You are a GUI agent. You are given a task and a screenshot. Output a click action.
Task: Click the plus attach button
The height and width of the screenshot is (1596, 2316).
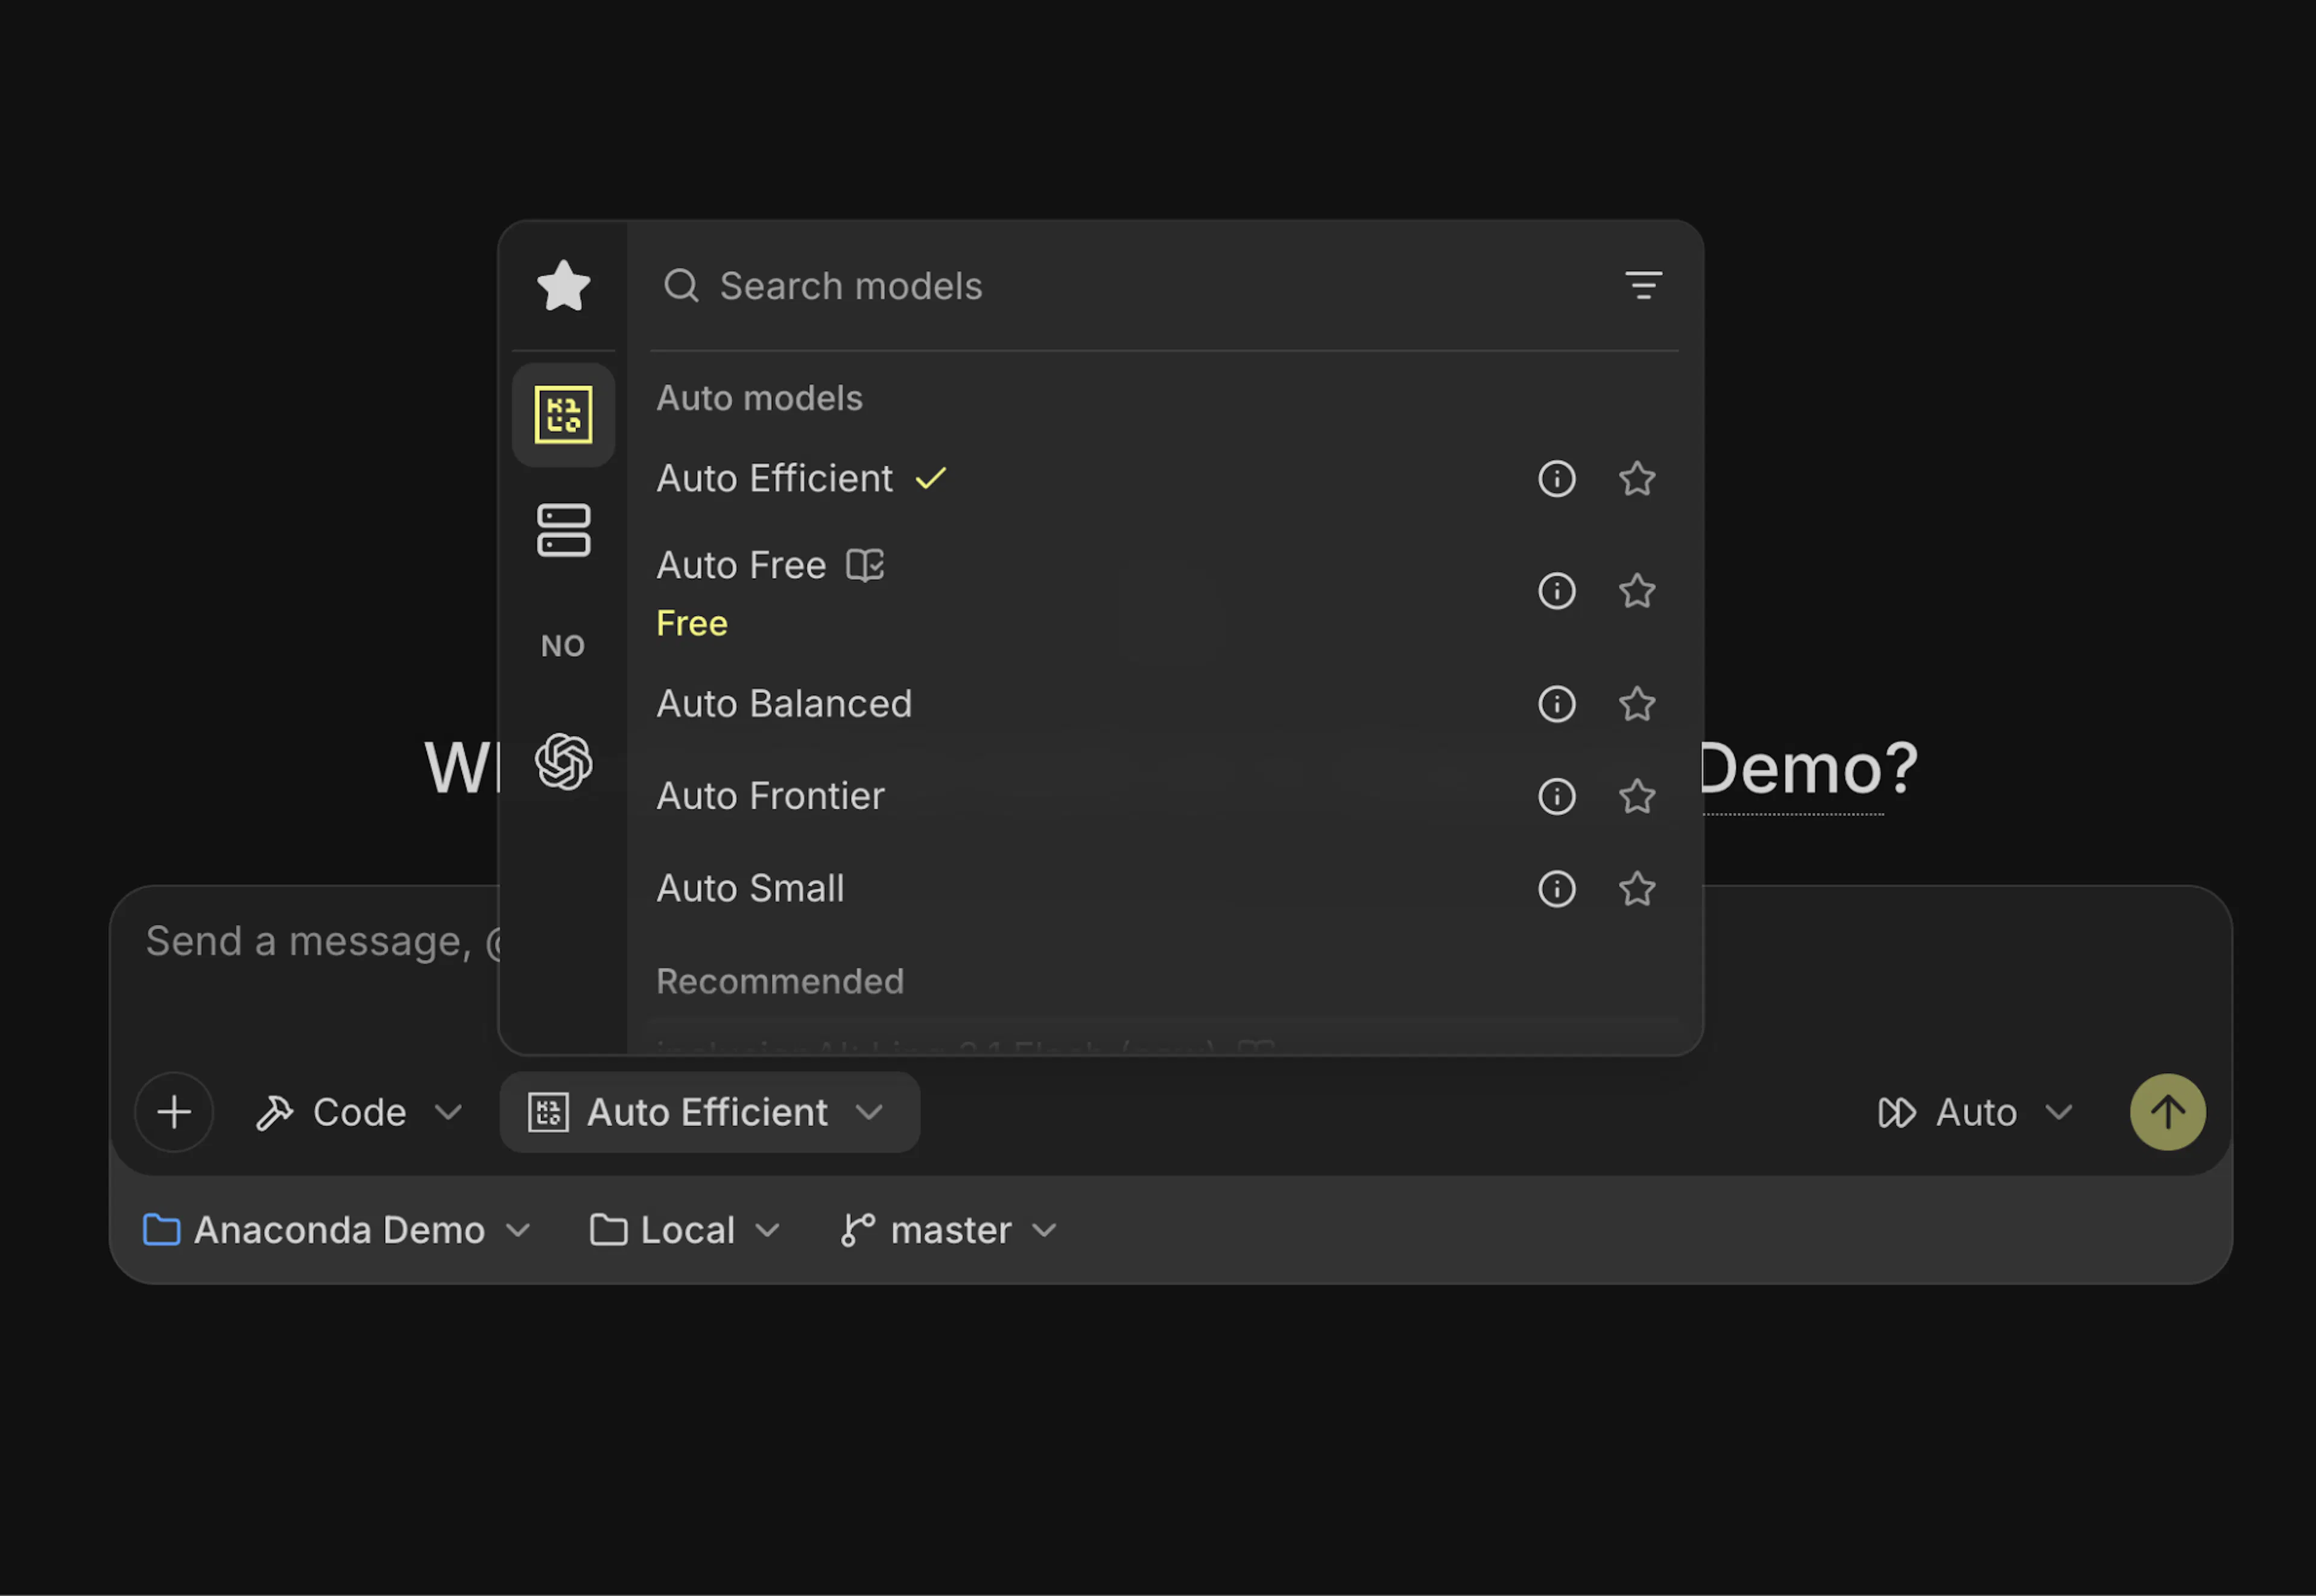click(x=174, y=1112)
